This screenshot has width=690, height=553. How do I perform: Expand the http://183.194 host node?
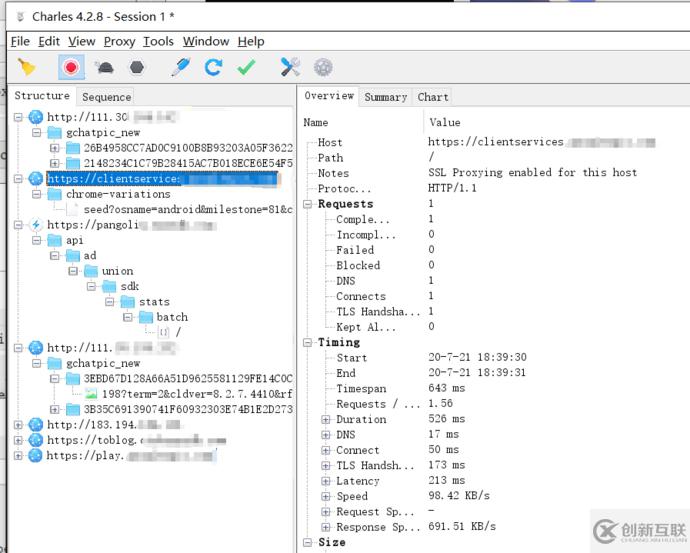click(x=18, y=425)
